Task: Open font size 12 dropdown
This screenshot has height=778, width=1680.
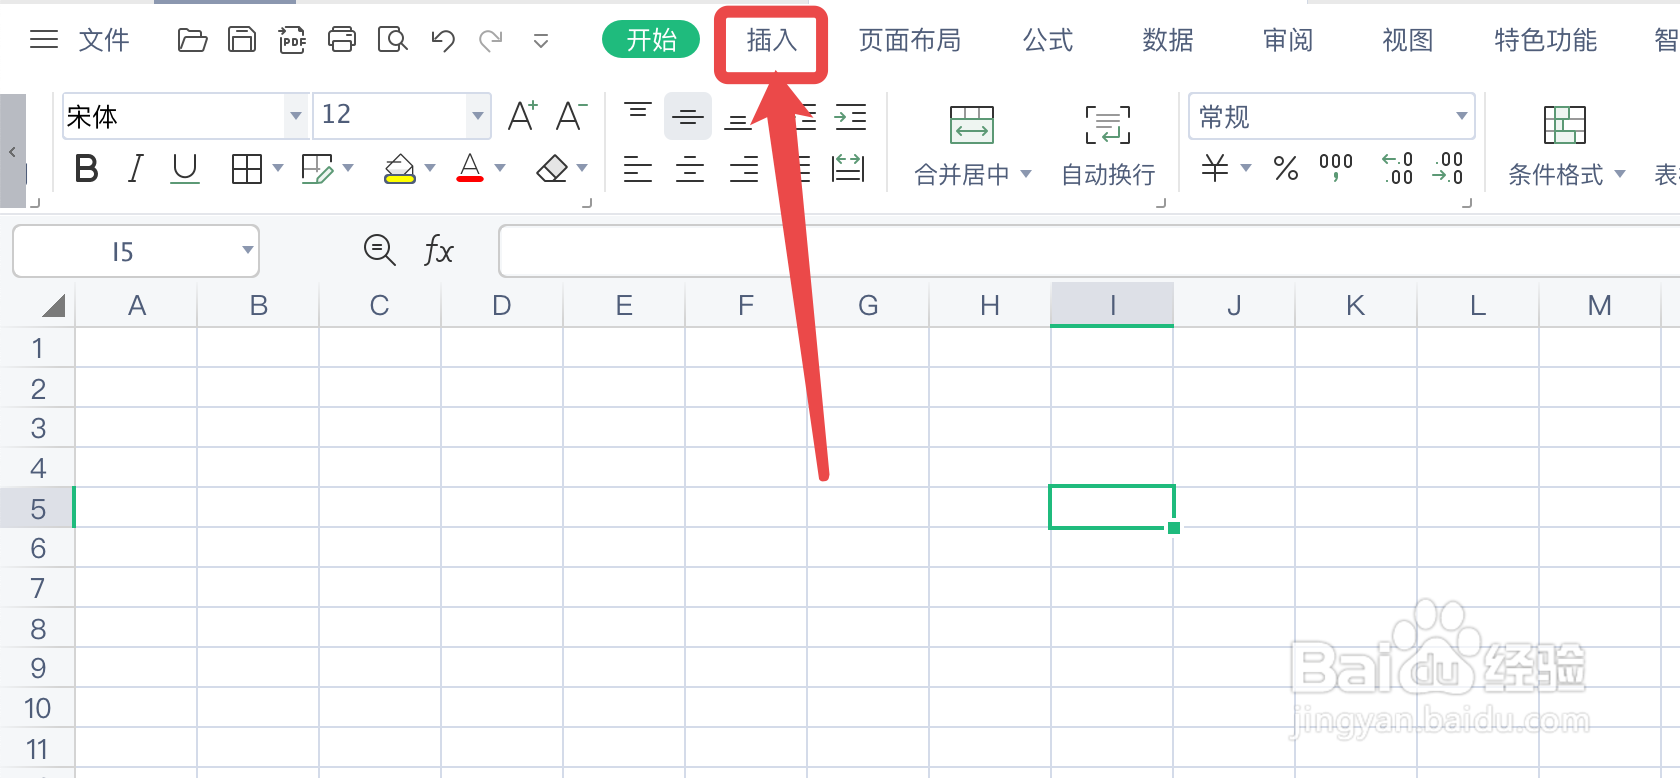Action: click(478, 116)
